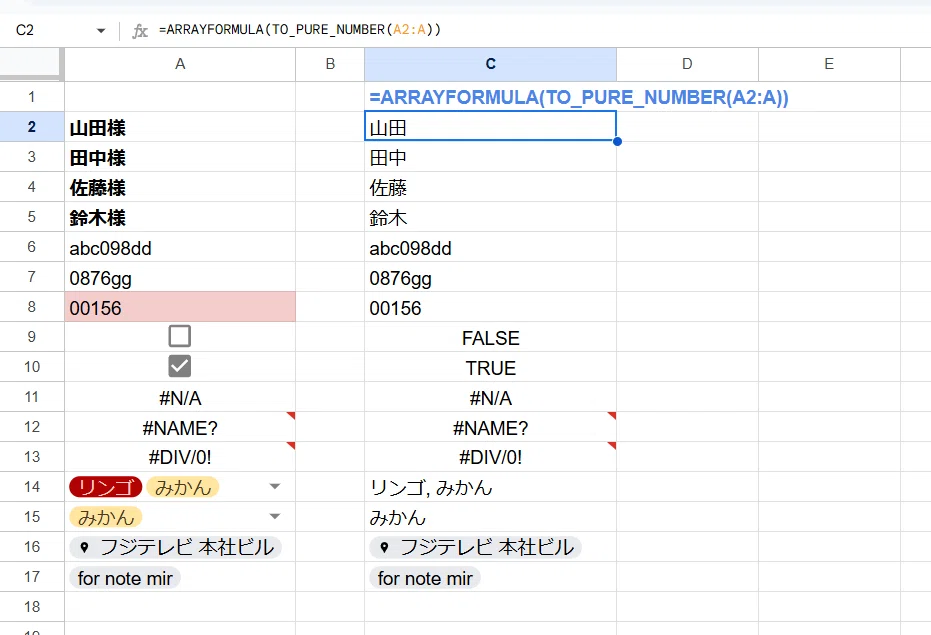Image resolution: width=931 pixels, height=635 pixels.
Task: Select cell C12 #NAME?
Action: pos(490,427)
